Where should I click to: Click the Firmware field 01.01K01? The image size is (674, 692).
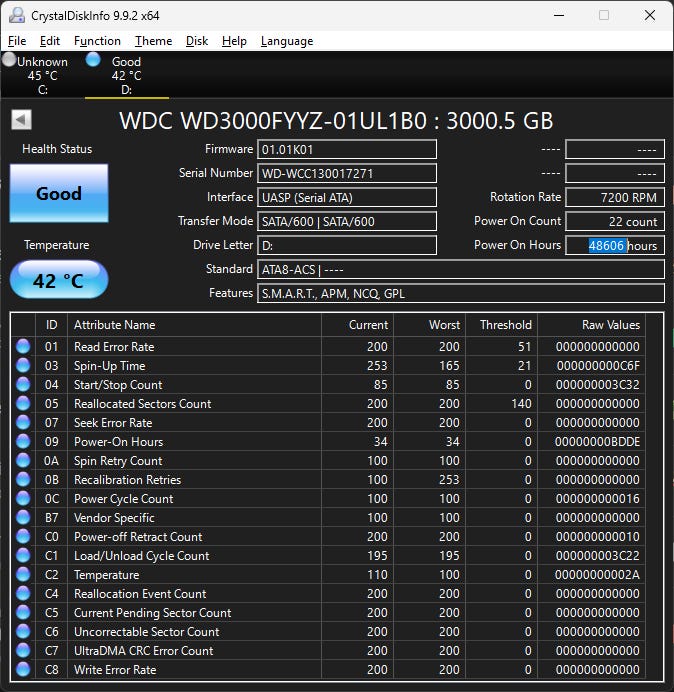coord(347,150)
